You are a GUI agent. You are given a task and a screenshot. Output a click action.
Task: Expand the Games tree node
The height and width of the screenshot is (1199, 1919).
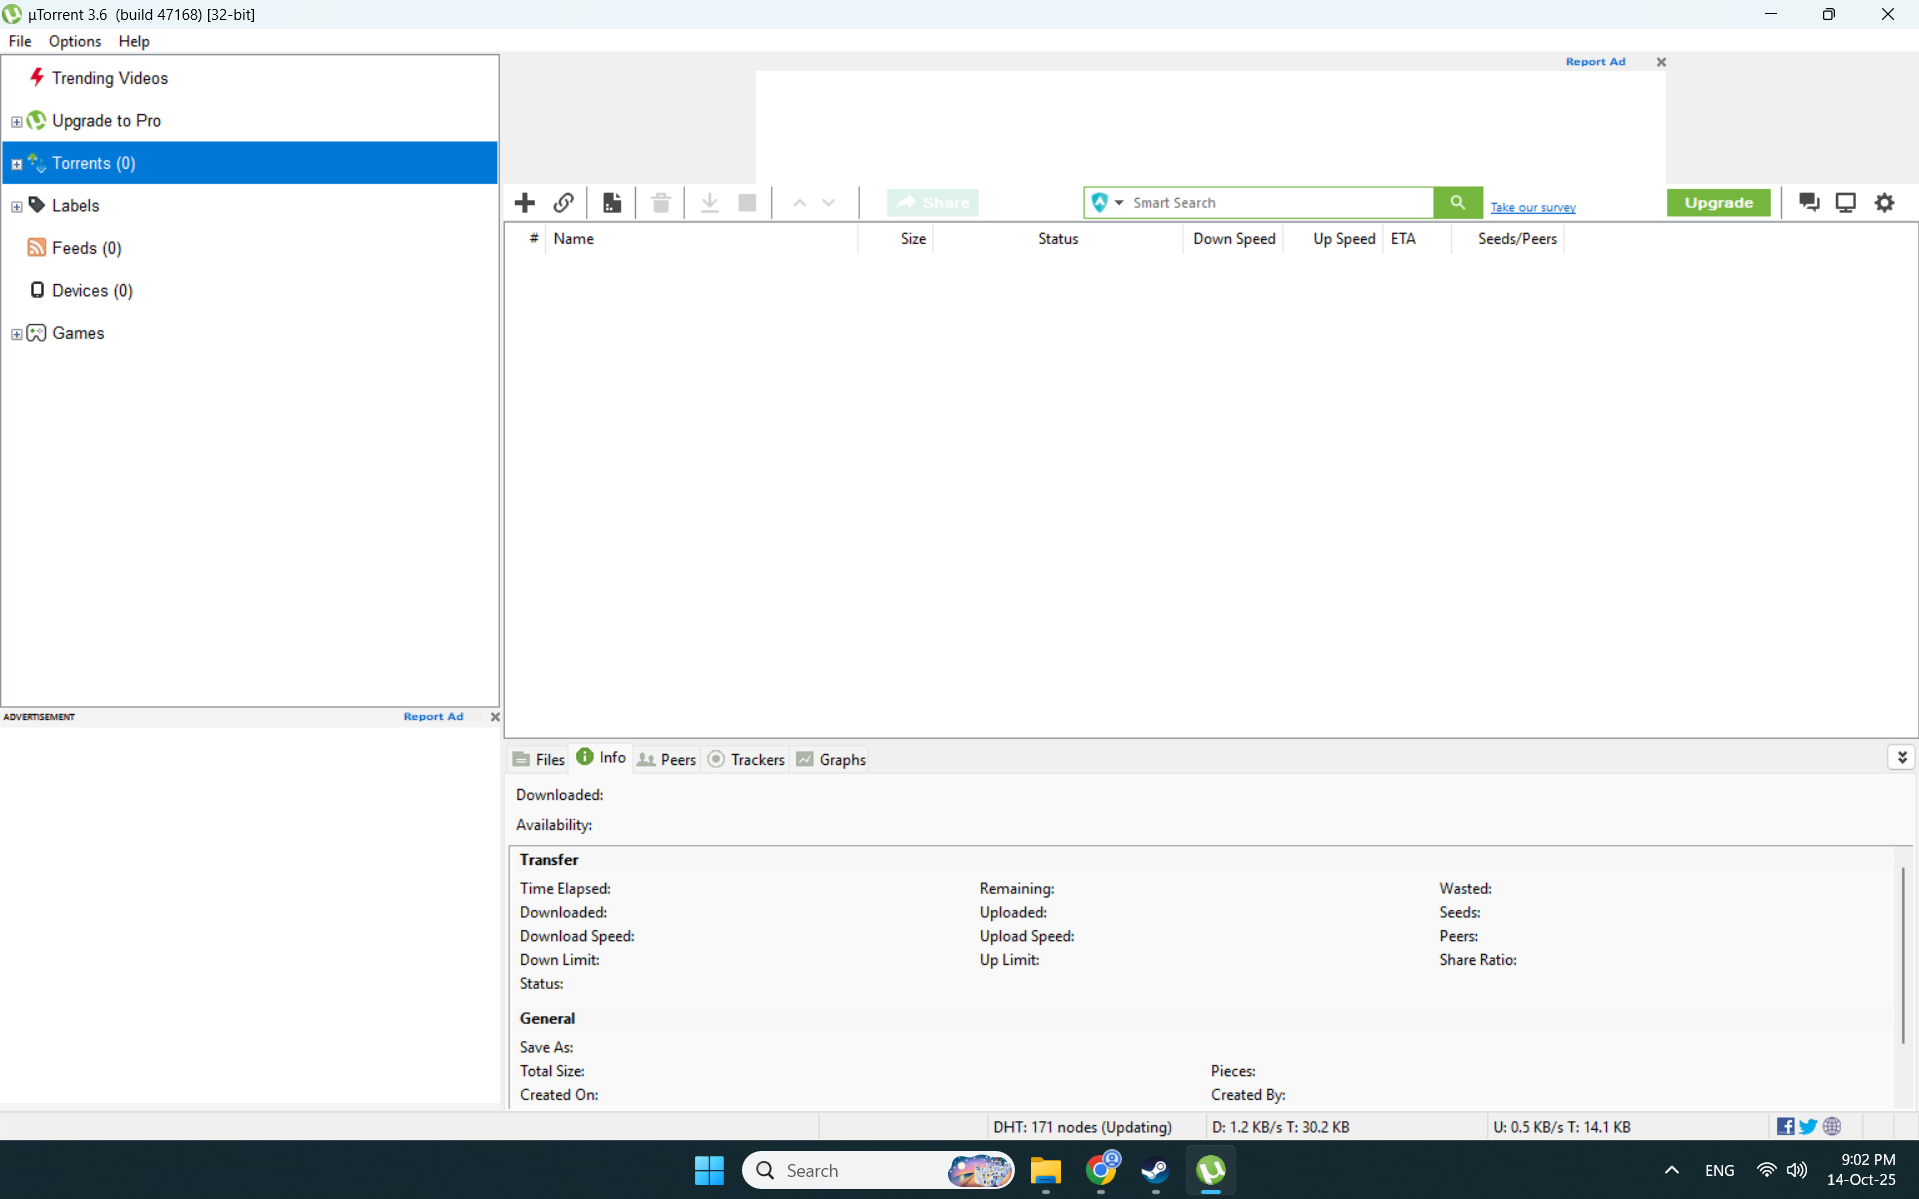pos(17,334)
